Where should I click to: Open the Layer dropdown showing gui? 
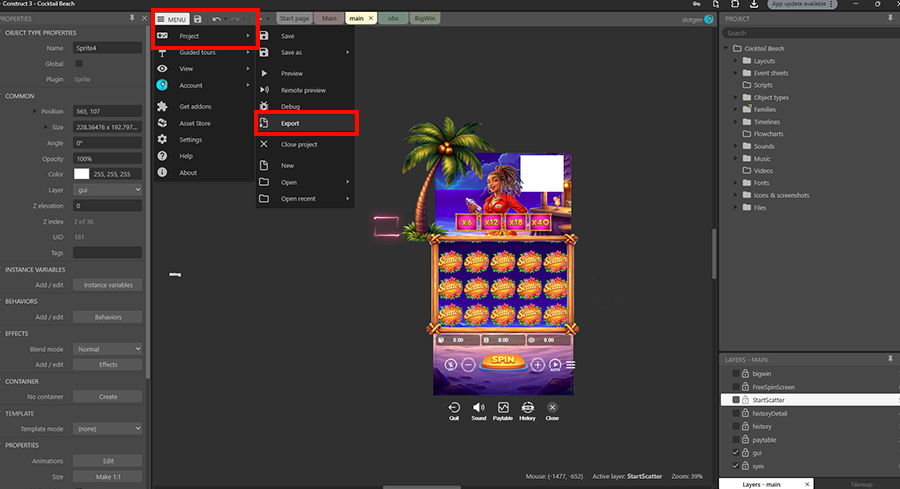(x=107, y=190)
